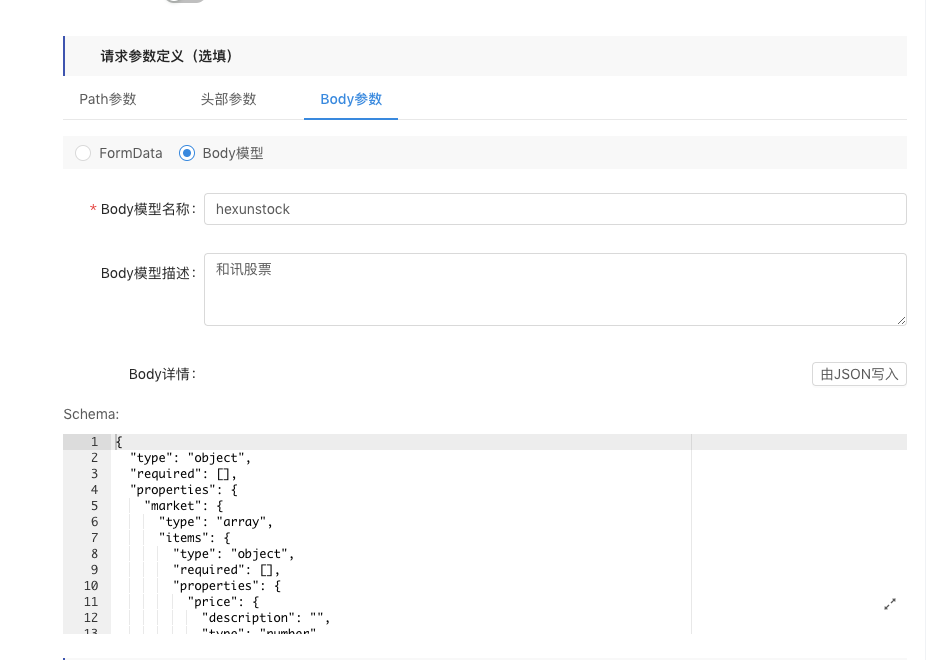Switch to the Path参数 tab

(x=108, y=99)
